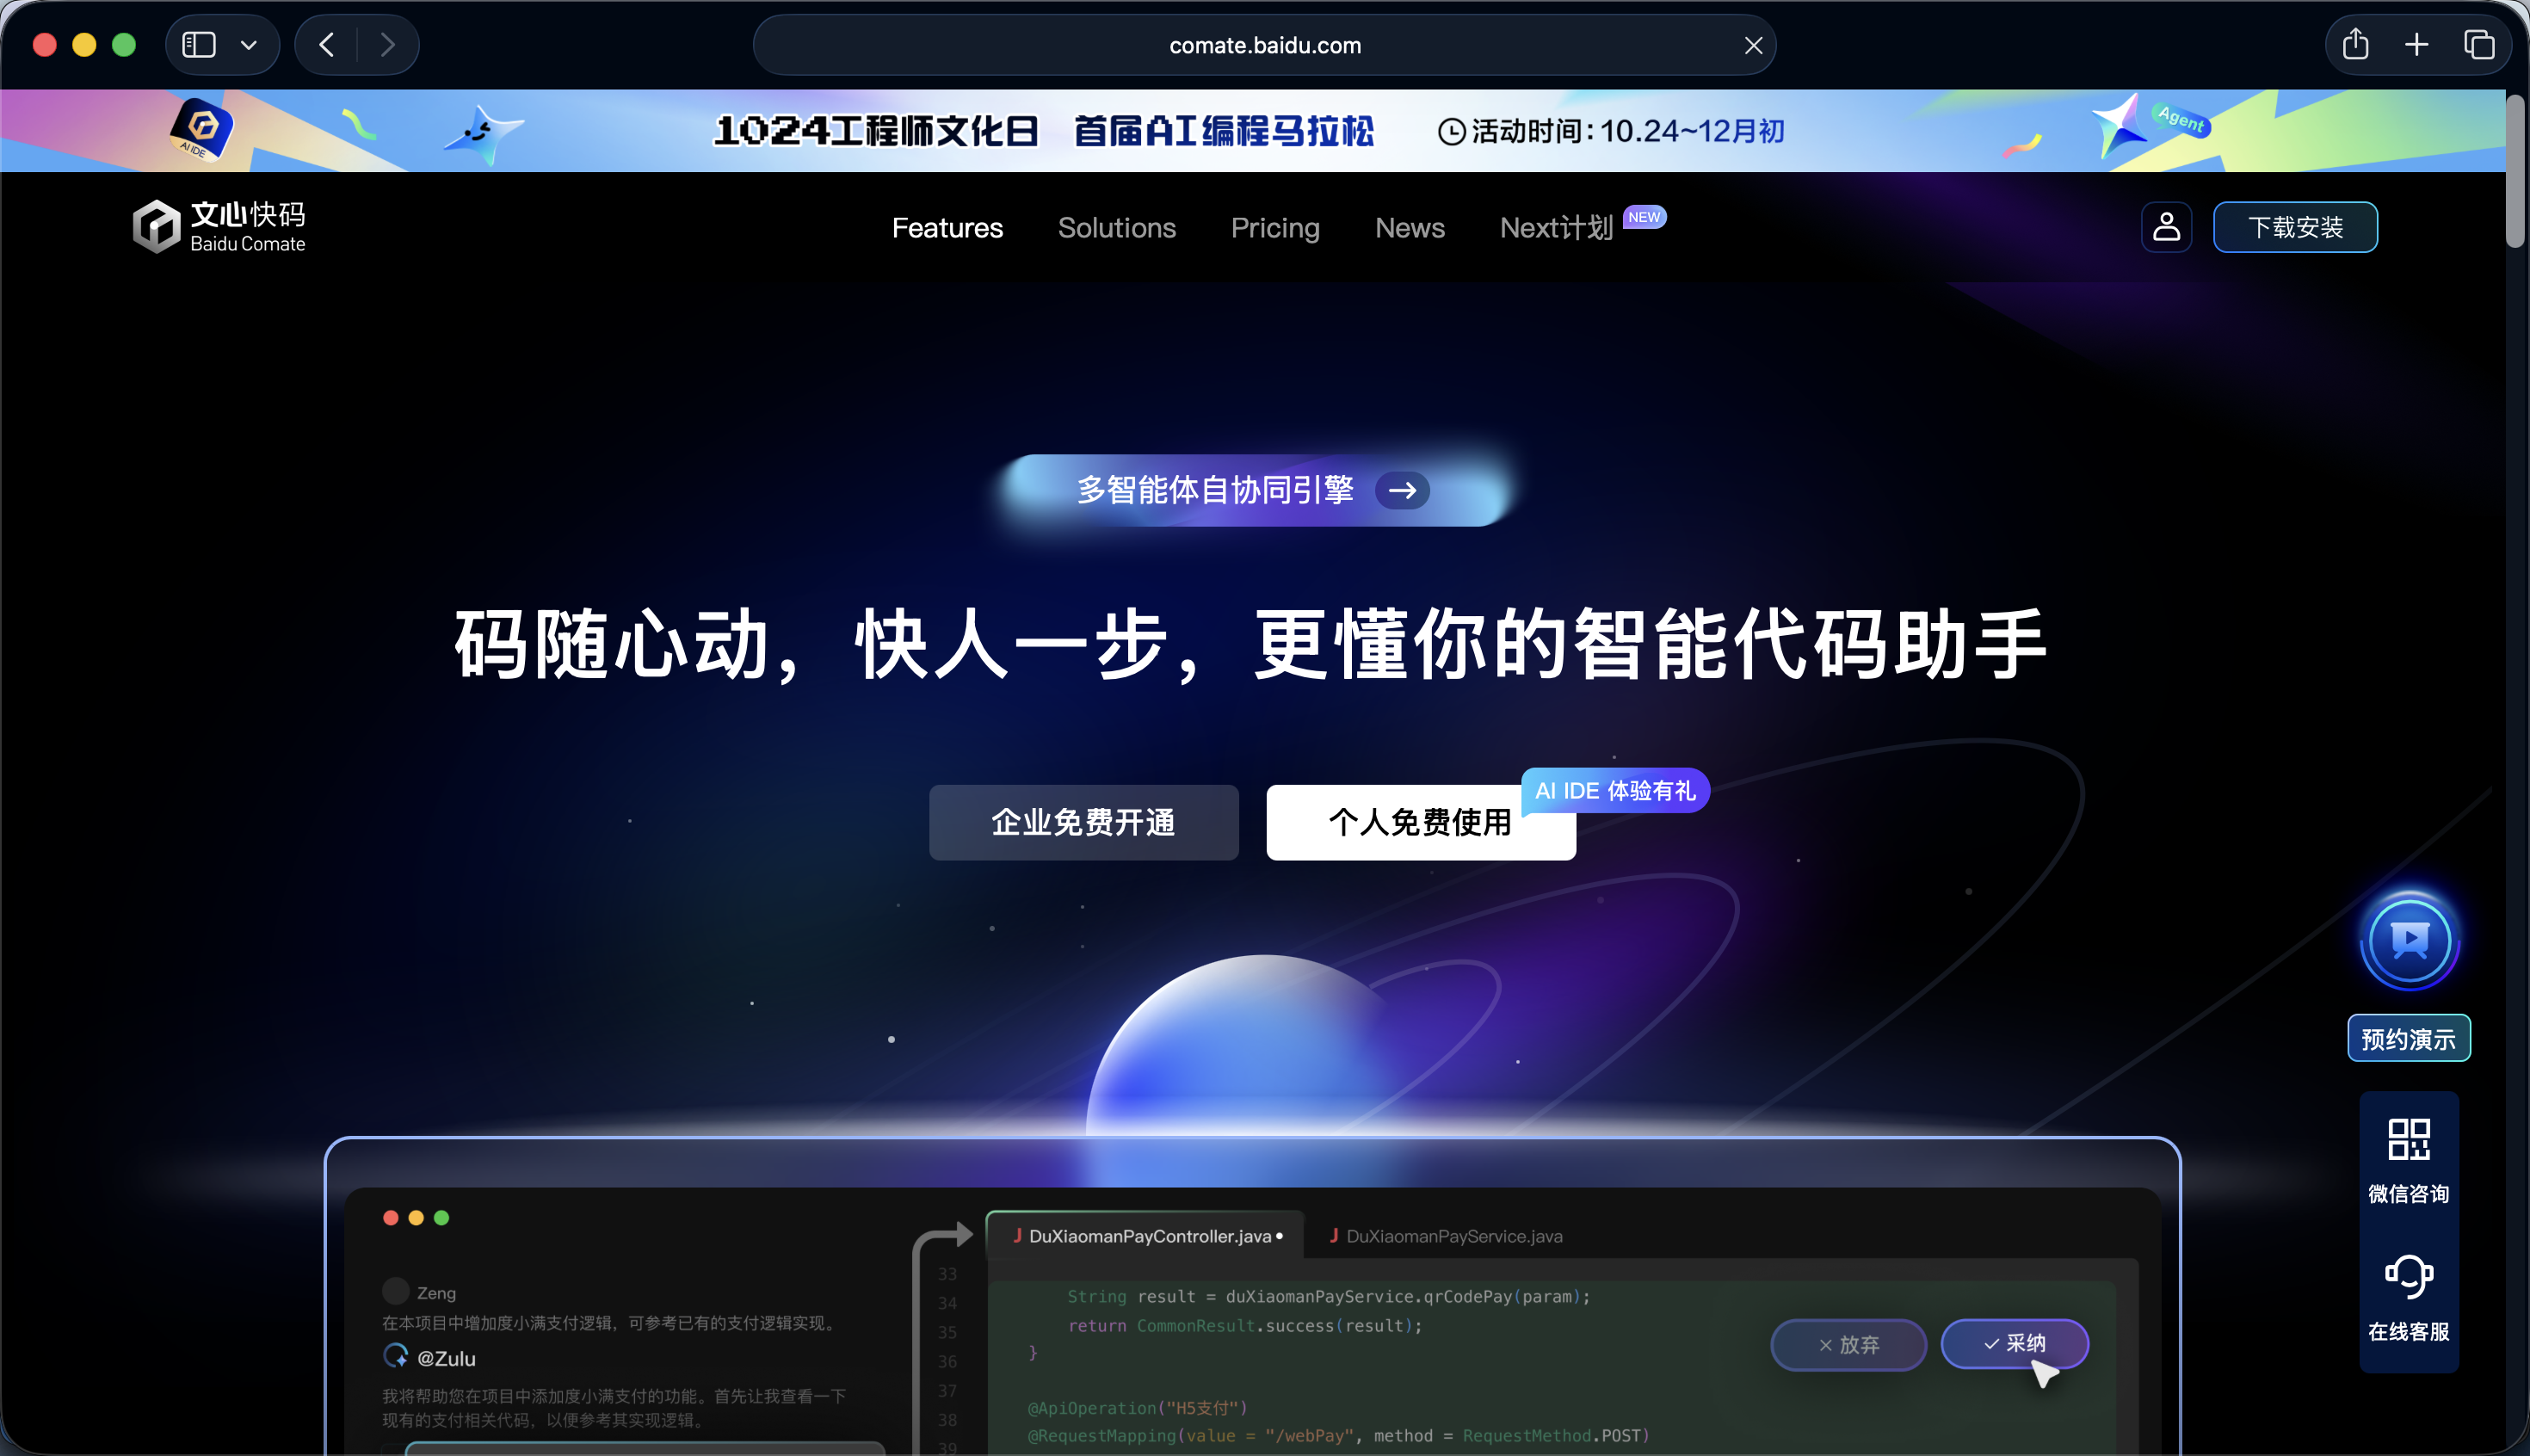This screenshot has width=2530, height=1456.
Task: Click the Baidu Comate logo
Action: click(x=219, y=227)
